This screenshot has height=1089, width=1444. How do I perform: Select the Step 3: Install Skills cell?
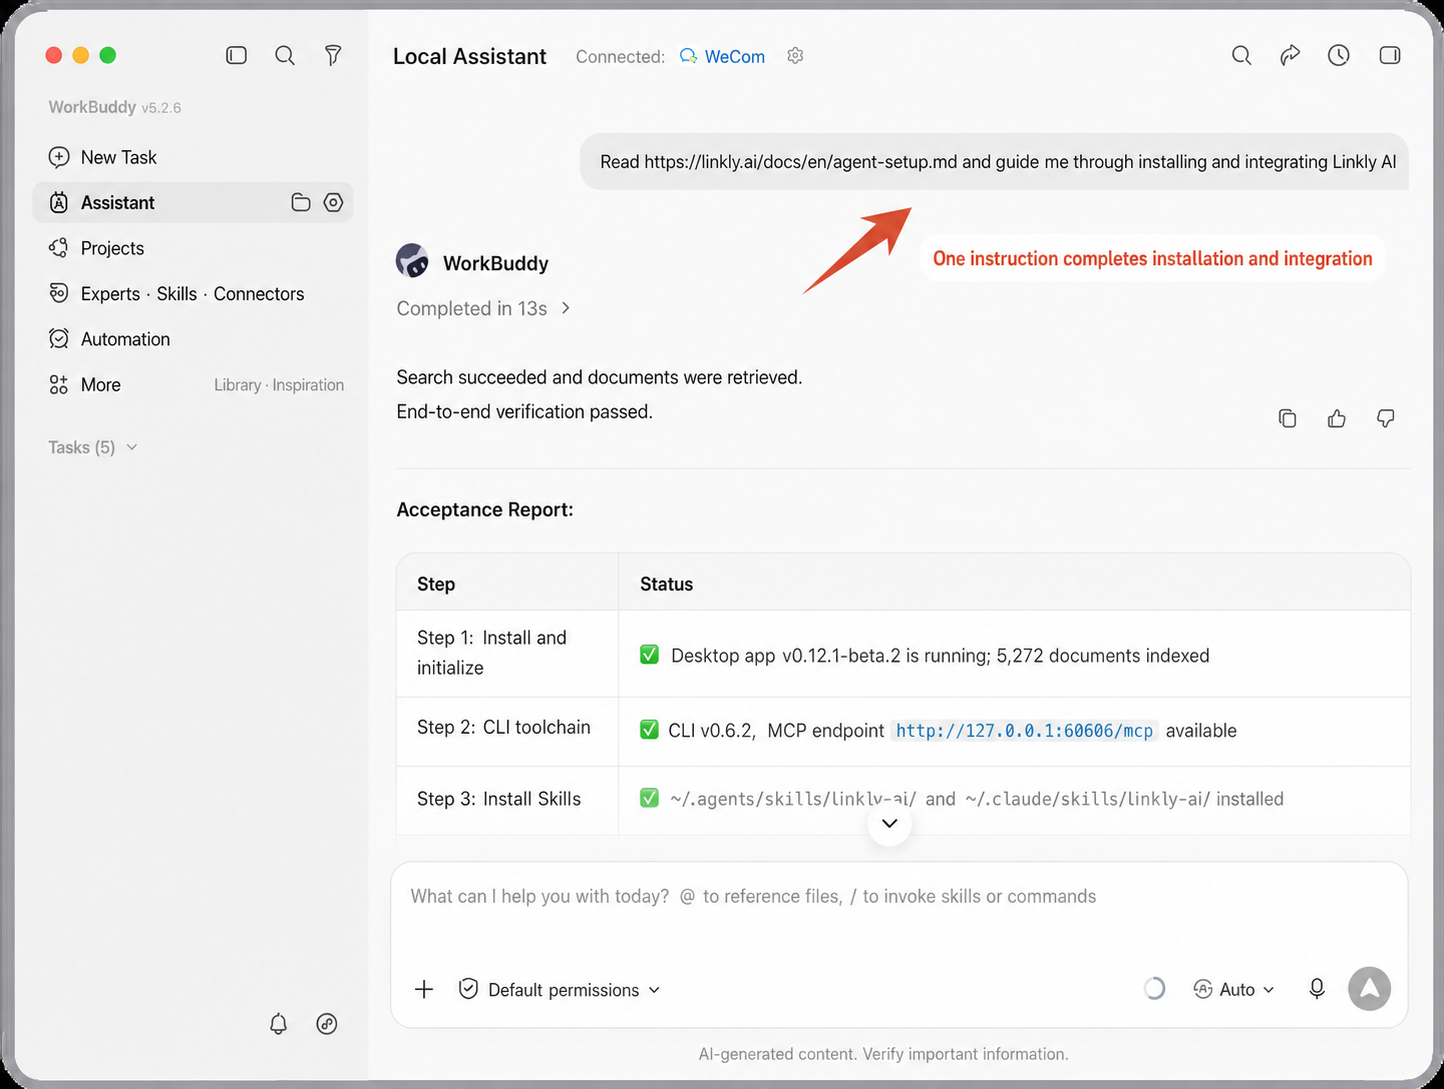(507, 800)
